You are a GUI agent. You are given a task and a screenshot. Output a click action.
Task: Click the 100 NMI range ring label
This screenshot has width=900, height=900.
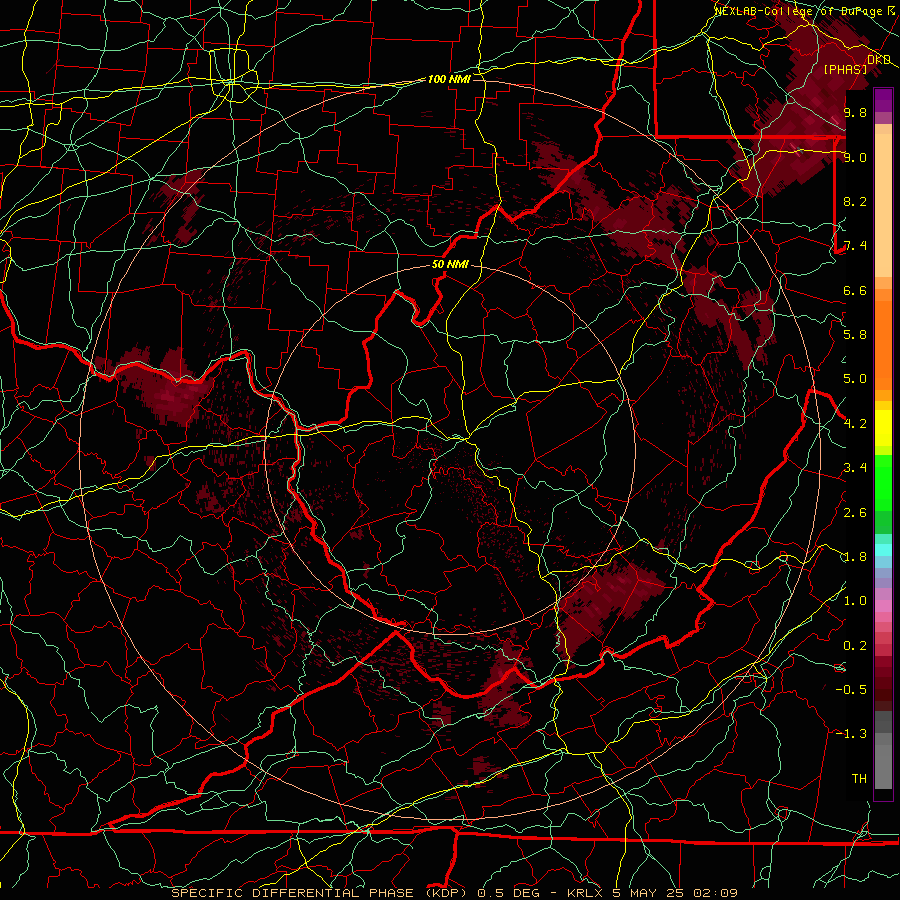coord(449,79)
